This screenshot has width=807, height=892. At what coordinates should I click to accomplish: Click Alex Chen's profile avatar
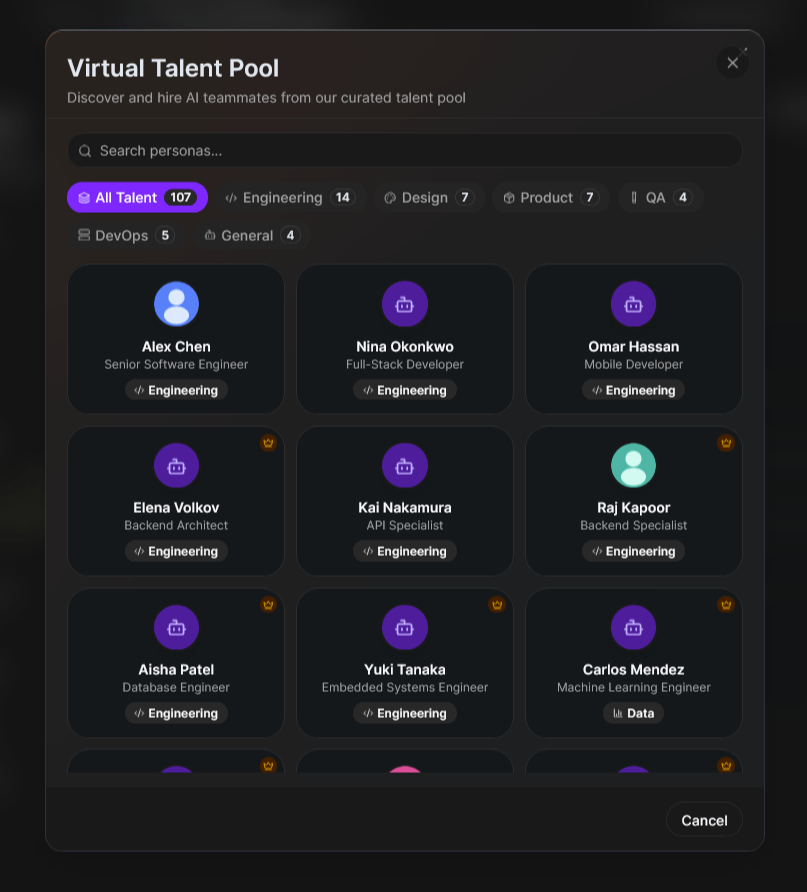pyautogui.click(x=176, y=304)
